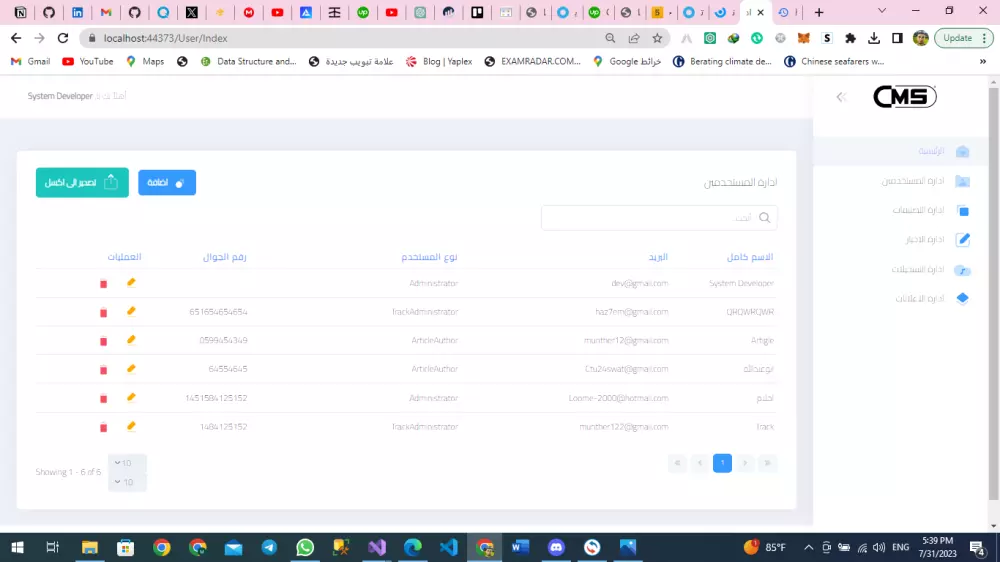Sort by البريد email column header
The height and width of the screenshot is (562, 1000).
tap(658, 256)
